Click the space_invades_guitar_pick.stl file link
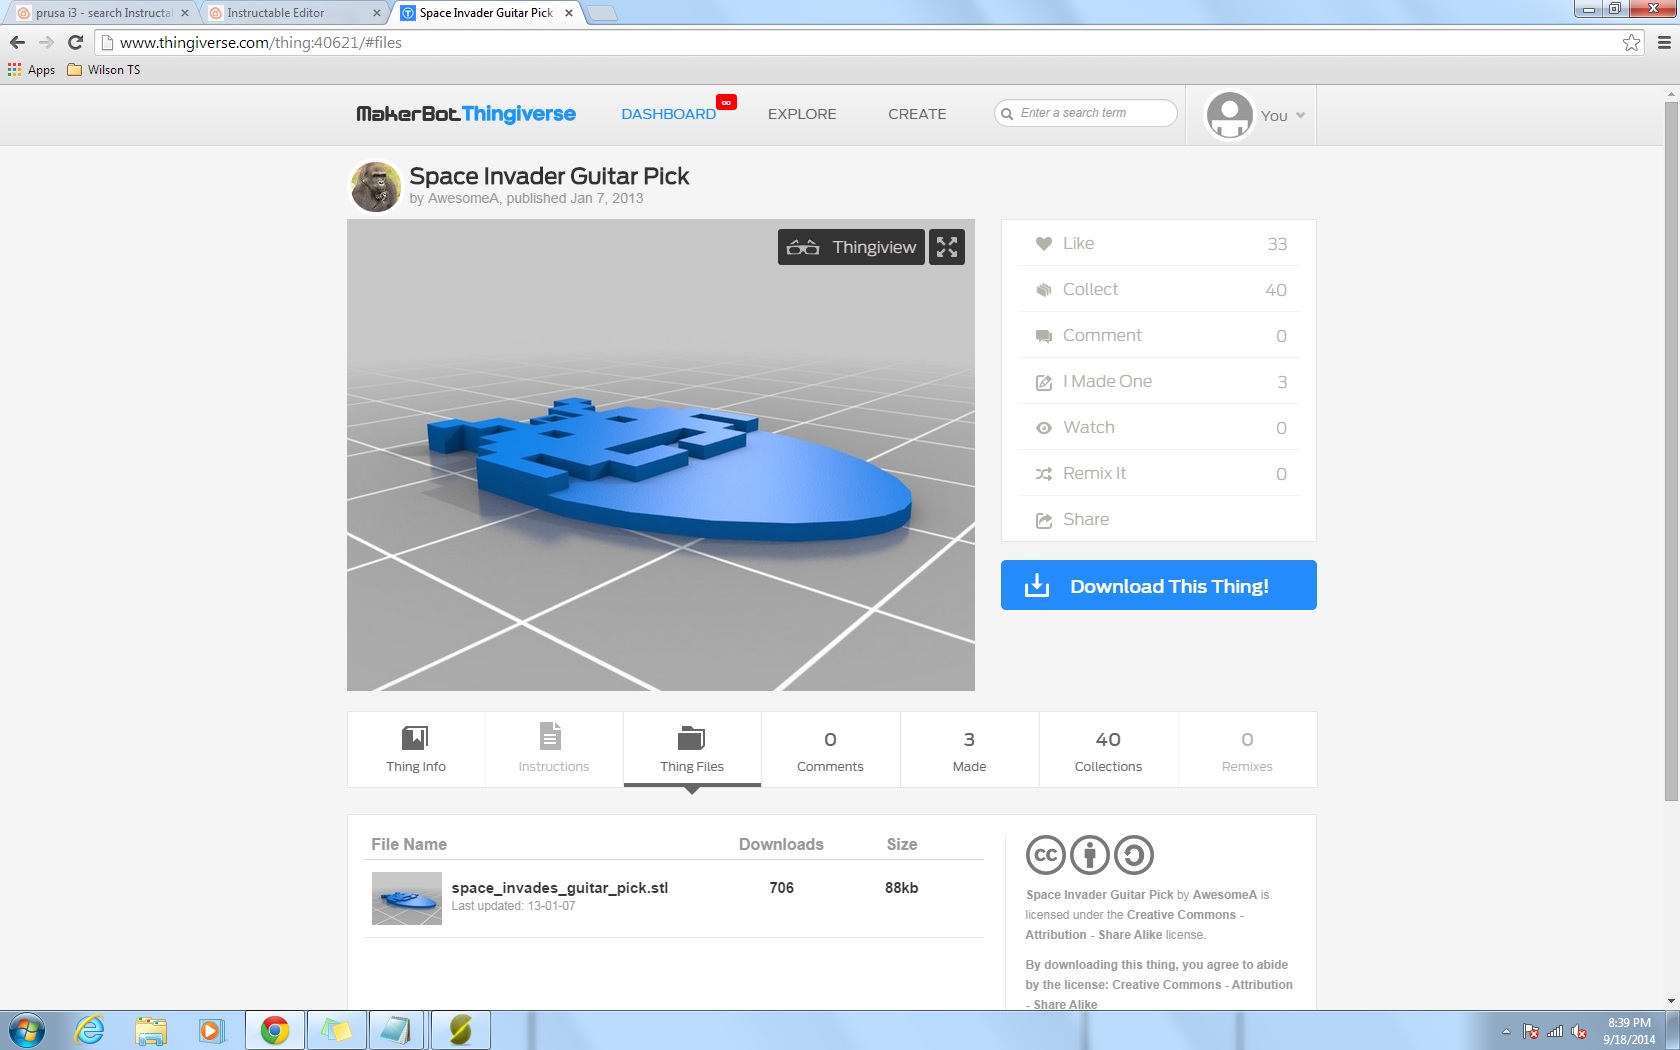The width and height of the screenshot is (1680, 1050). tap(560, 888)
